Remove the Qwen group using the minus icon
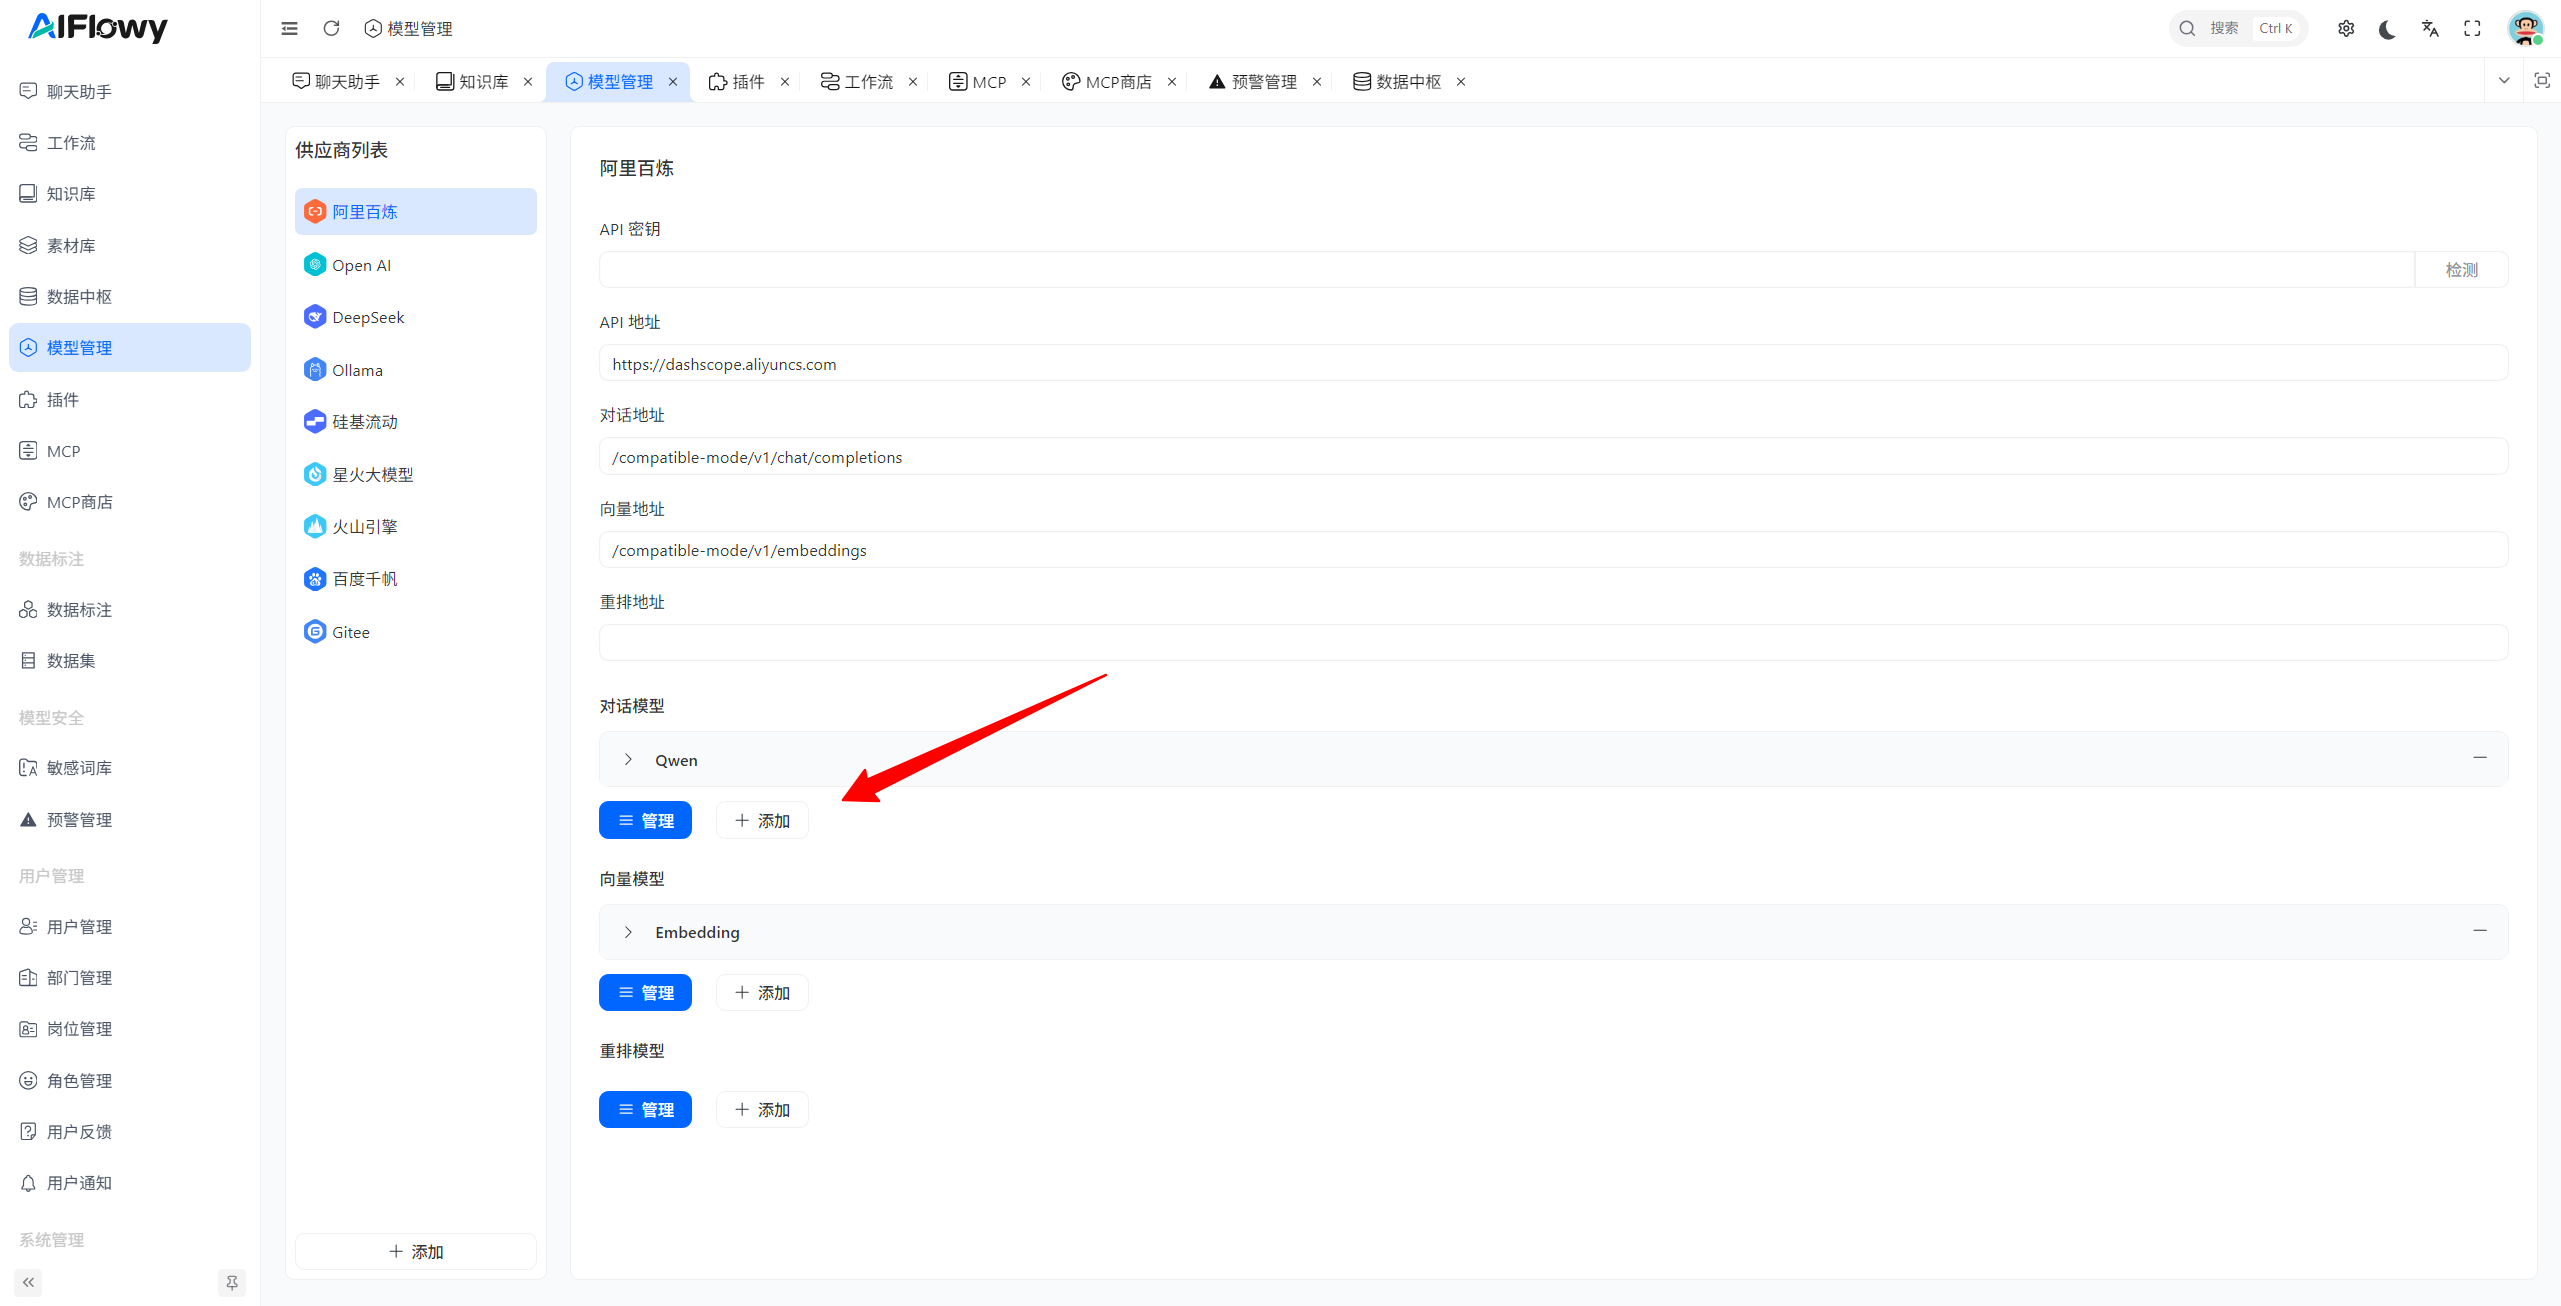Screen dimensions: 2561x1306 [2480, 758]
